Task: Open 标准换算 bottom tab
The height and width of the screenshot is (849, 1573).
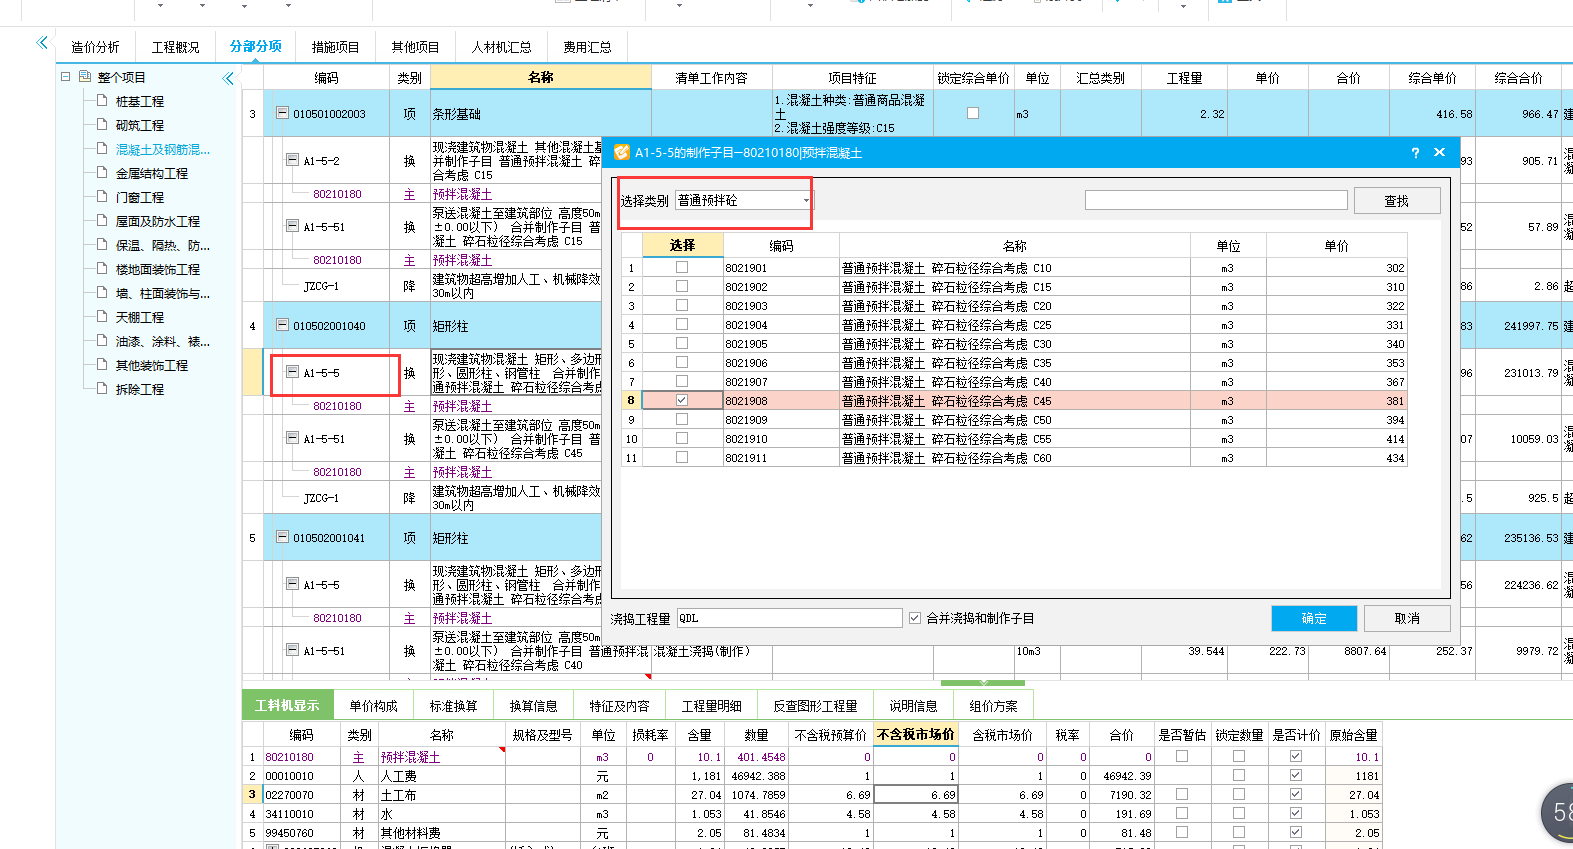Action: (x=453, y=706)
